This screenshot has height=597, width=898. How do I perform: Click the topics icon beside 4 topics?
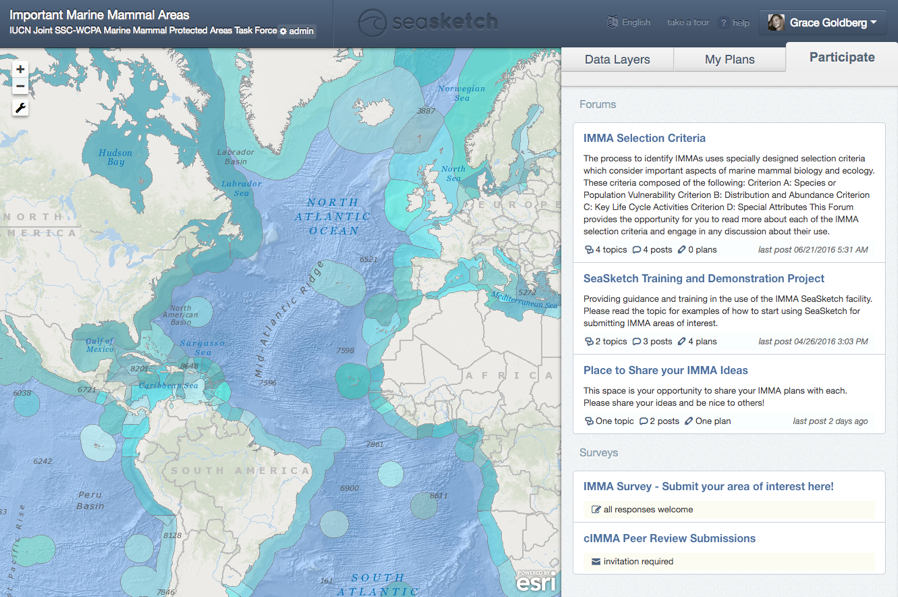[589, 250]
